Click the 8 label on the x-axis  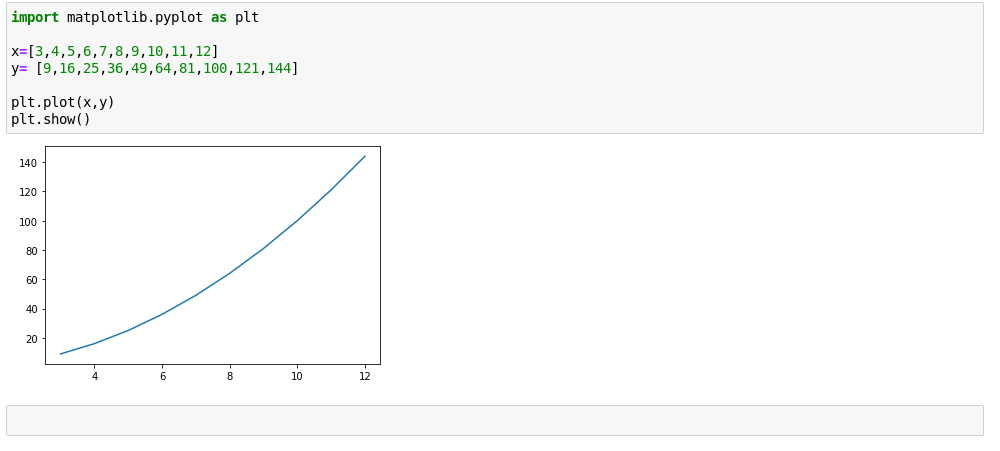pos(230,376)
